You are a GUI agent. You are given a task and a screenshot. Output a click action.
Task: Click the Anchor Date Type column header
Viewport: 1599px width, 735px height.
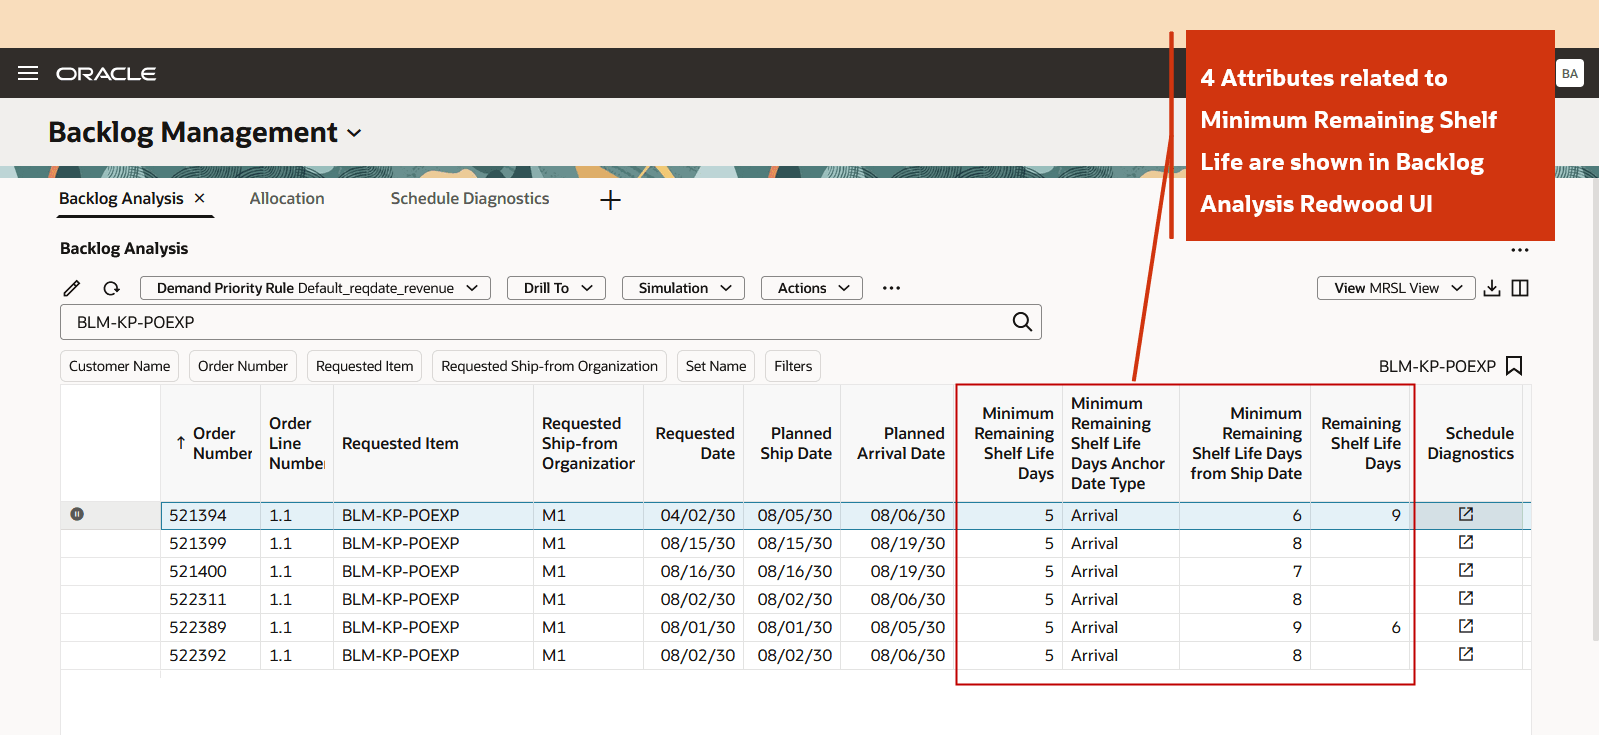click(x=1121, y=443)
